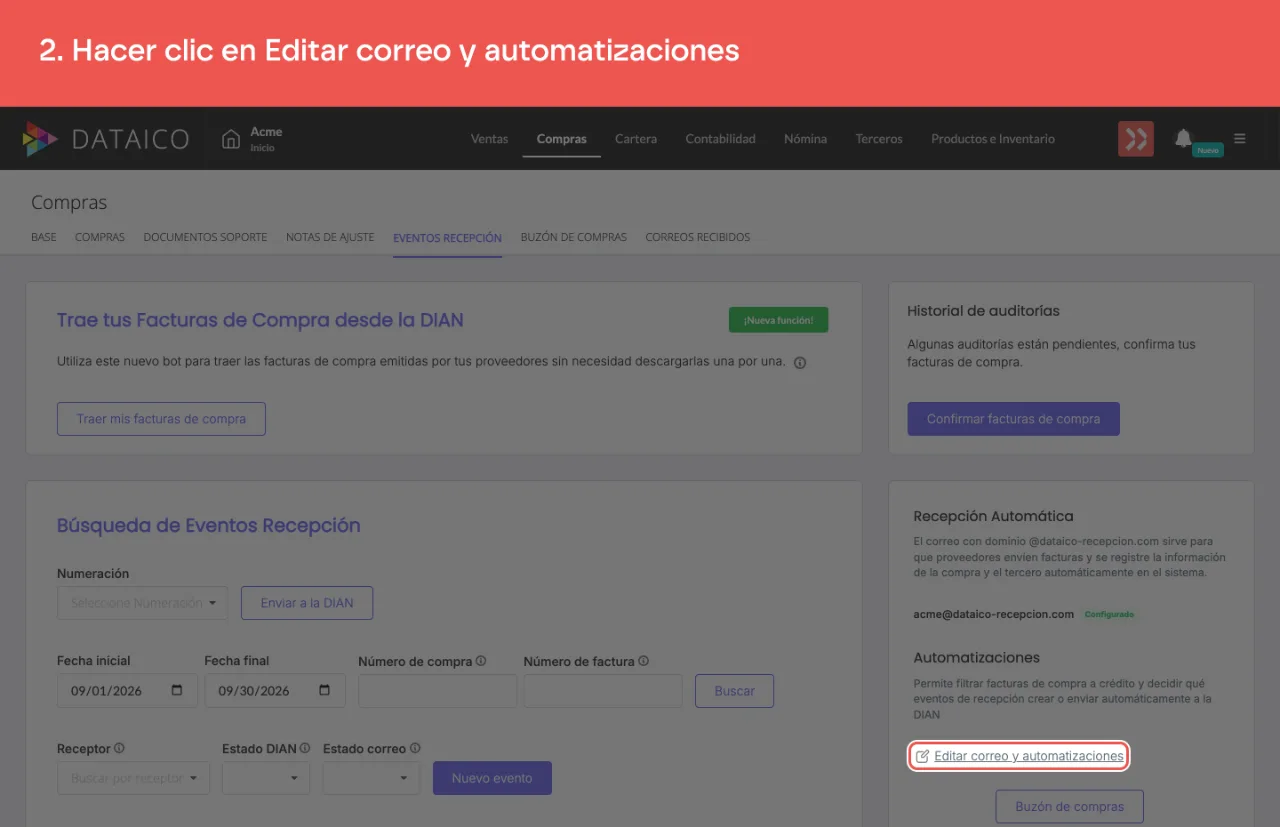Open the Nómina menu
1280x827 pixels.
coord(806,139)
